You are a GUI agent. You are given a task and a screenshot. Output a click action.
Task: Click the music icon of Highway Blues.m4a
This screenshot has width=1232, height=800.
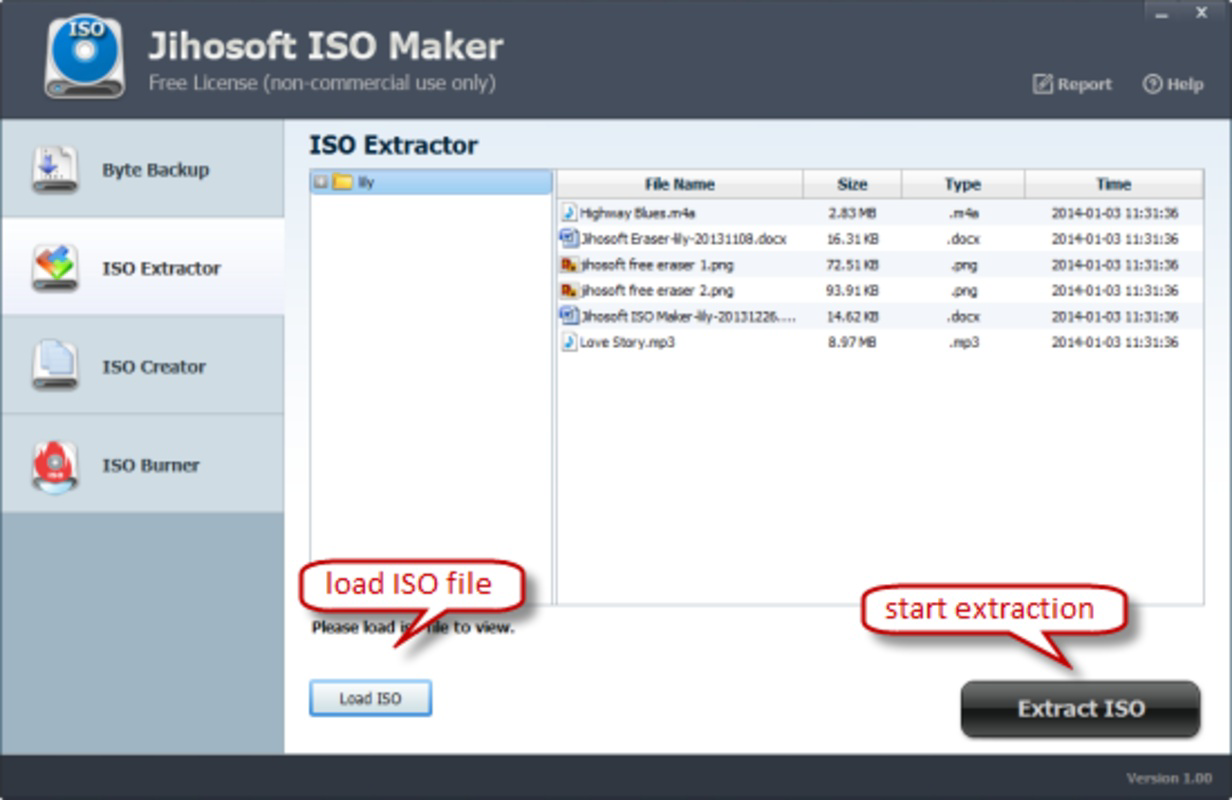(569, 212)
